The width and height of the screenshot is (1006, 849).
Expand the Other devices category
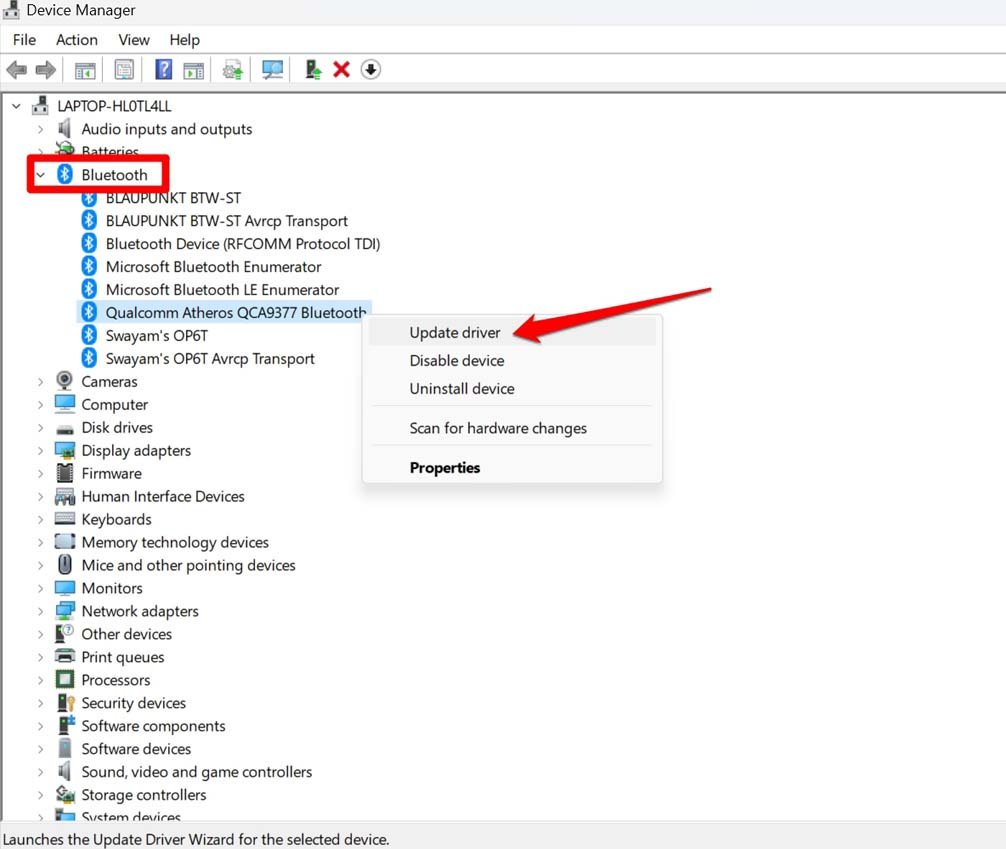(41, 634)
